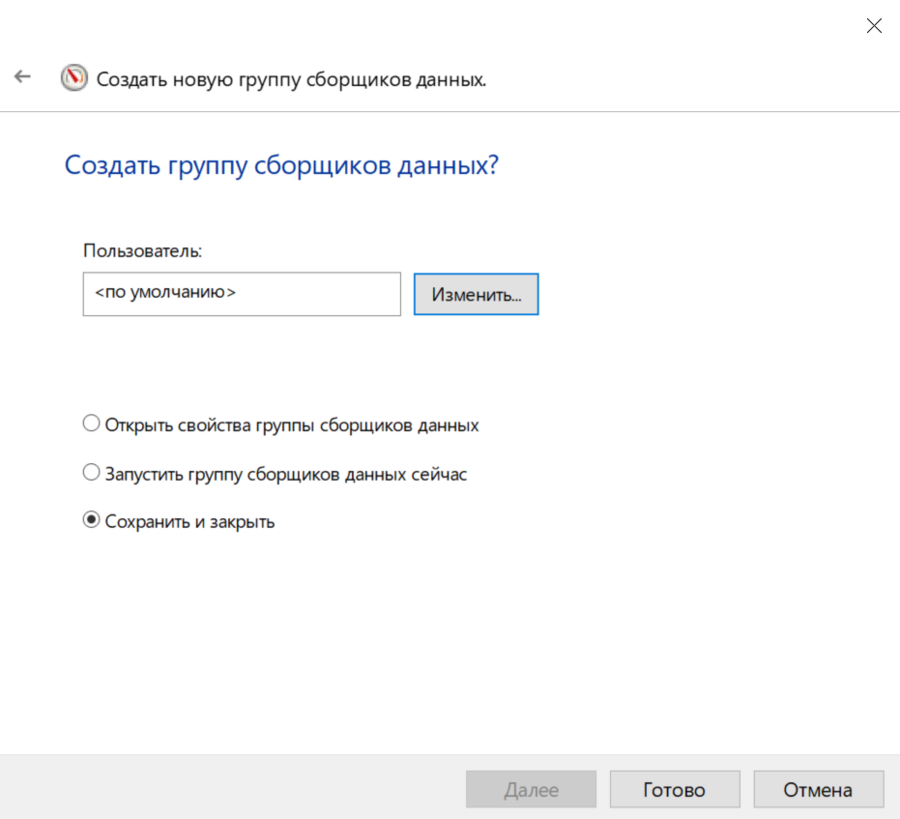Screen dimensions: 900x819
Task: Close the wizard with the X button
Action: point(873,27)
